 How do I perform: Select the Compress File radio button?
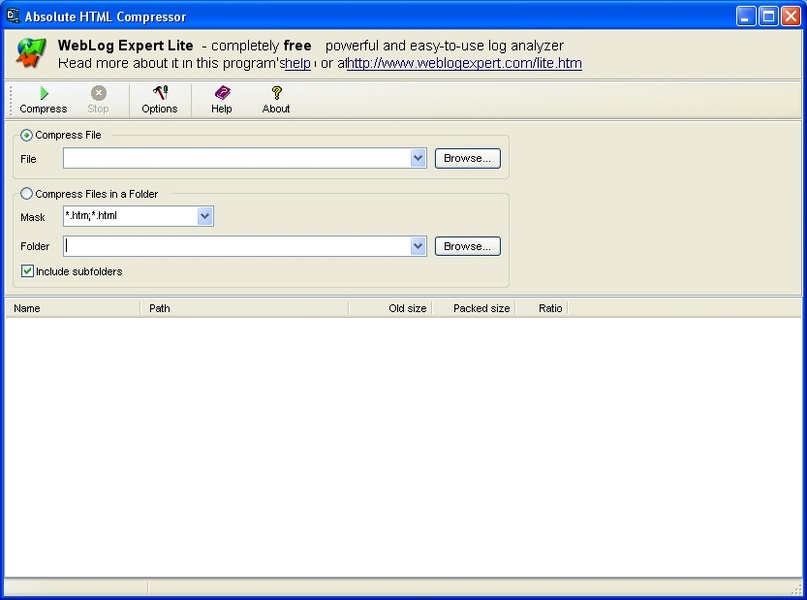[26, 135]
